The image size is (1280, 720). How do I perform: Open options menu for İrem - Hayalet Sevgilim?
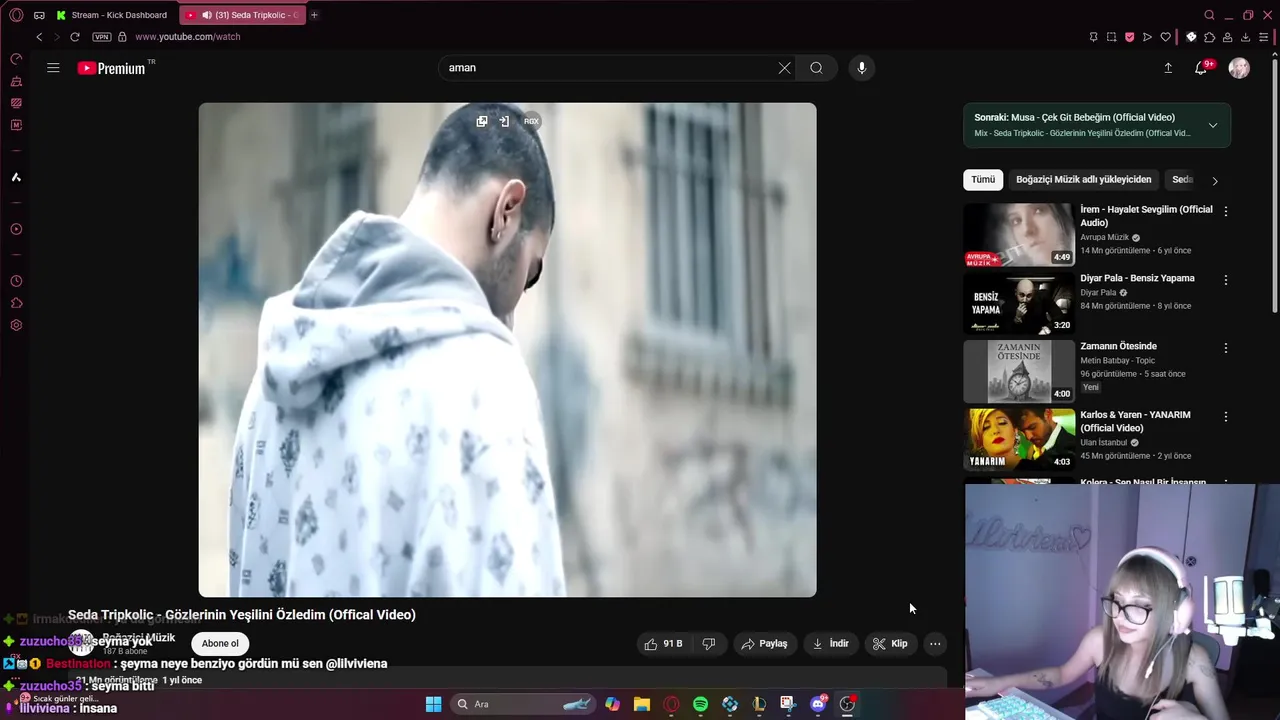(x=1226, y=212)
